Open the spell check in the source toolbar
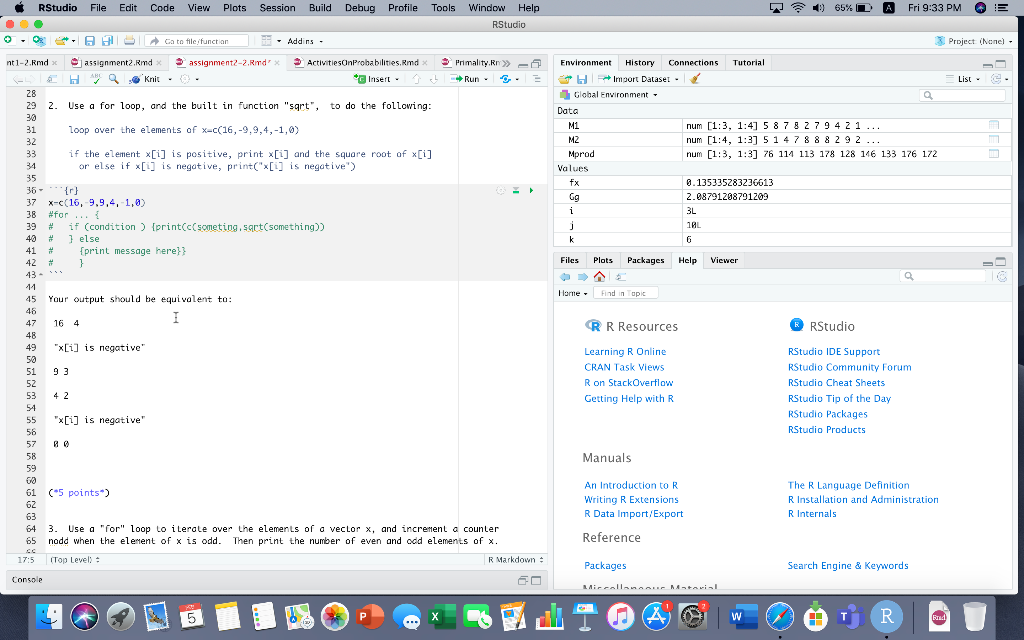 coord(97,79)
